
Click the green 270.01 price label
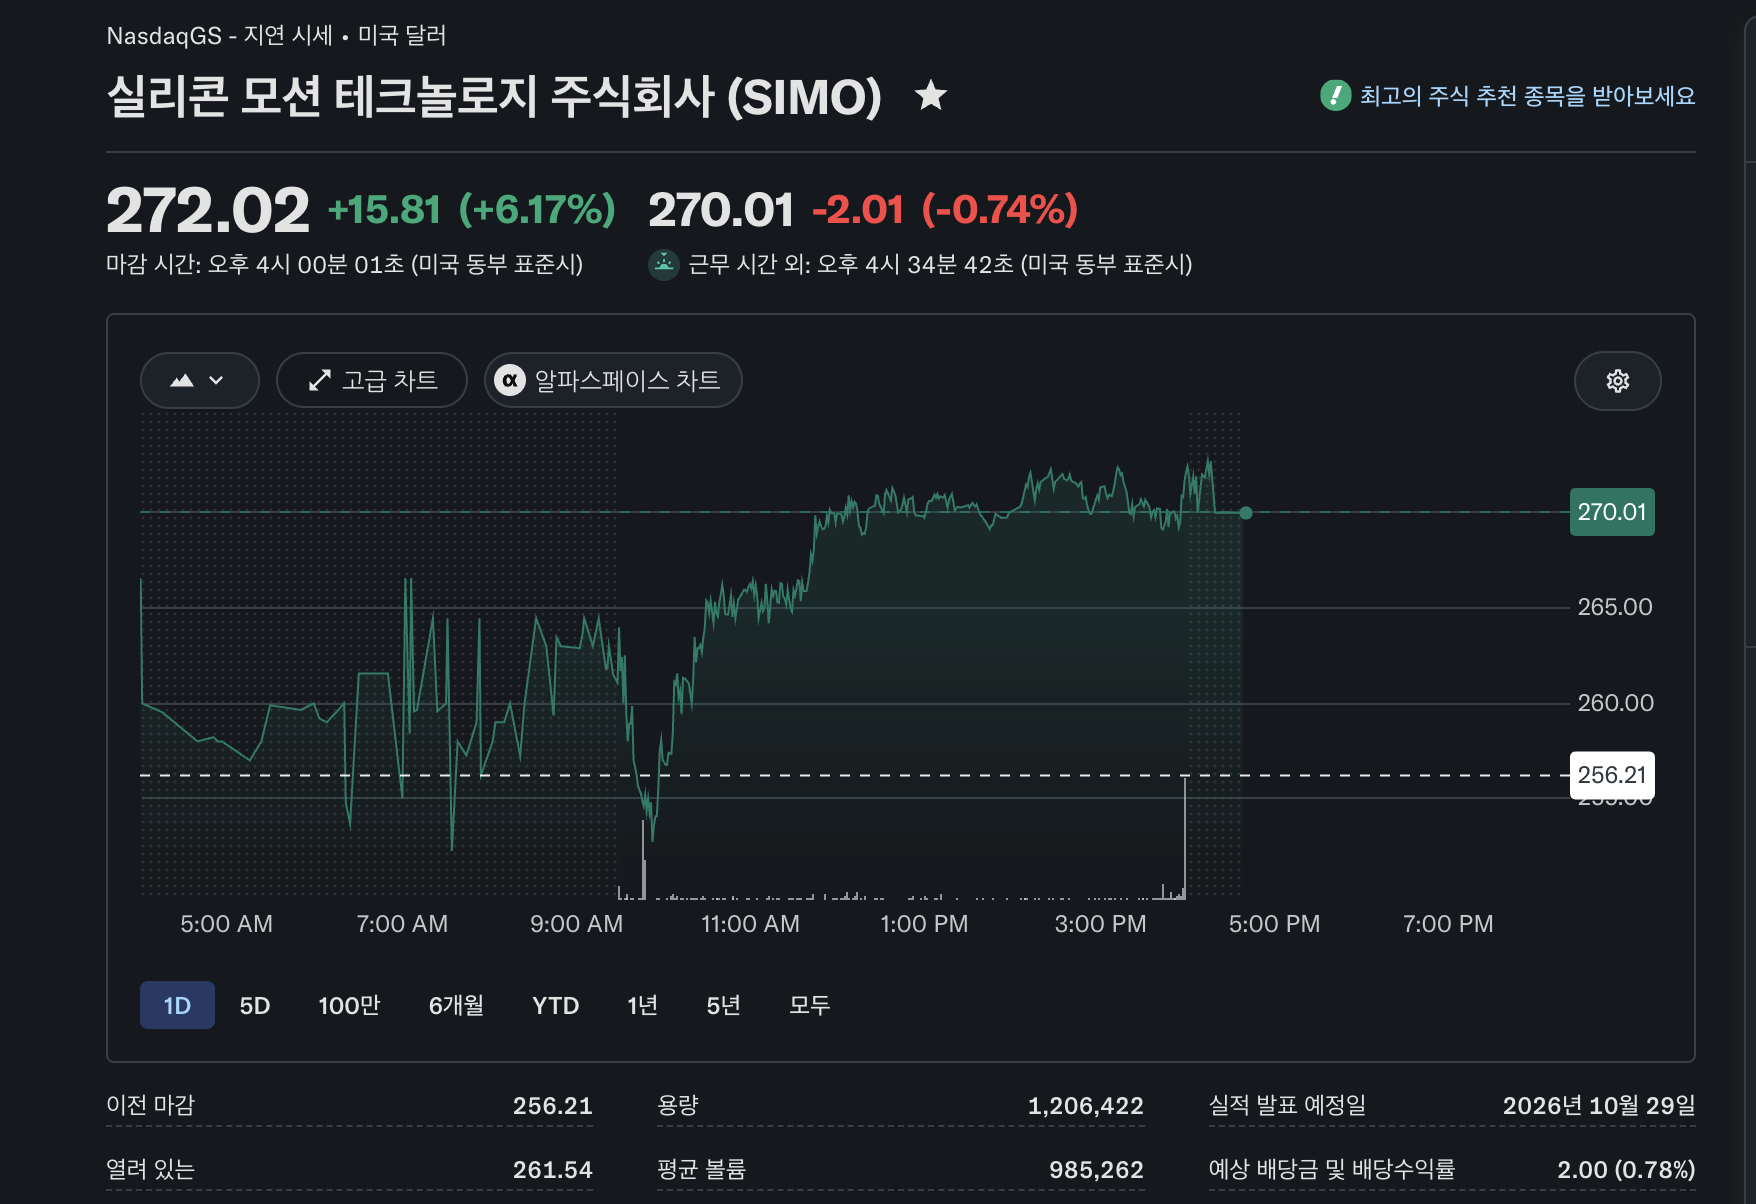coord(1612,512)
